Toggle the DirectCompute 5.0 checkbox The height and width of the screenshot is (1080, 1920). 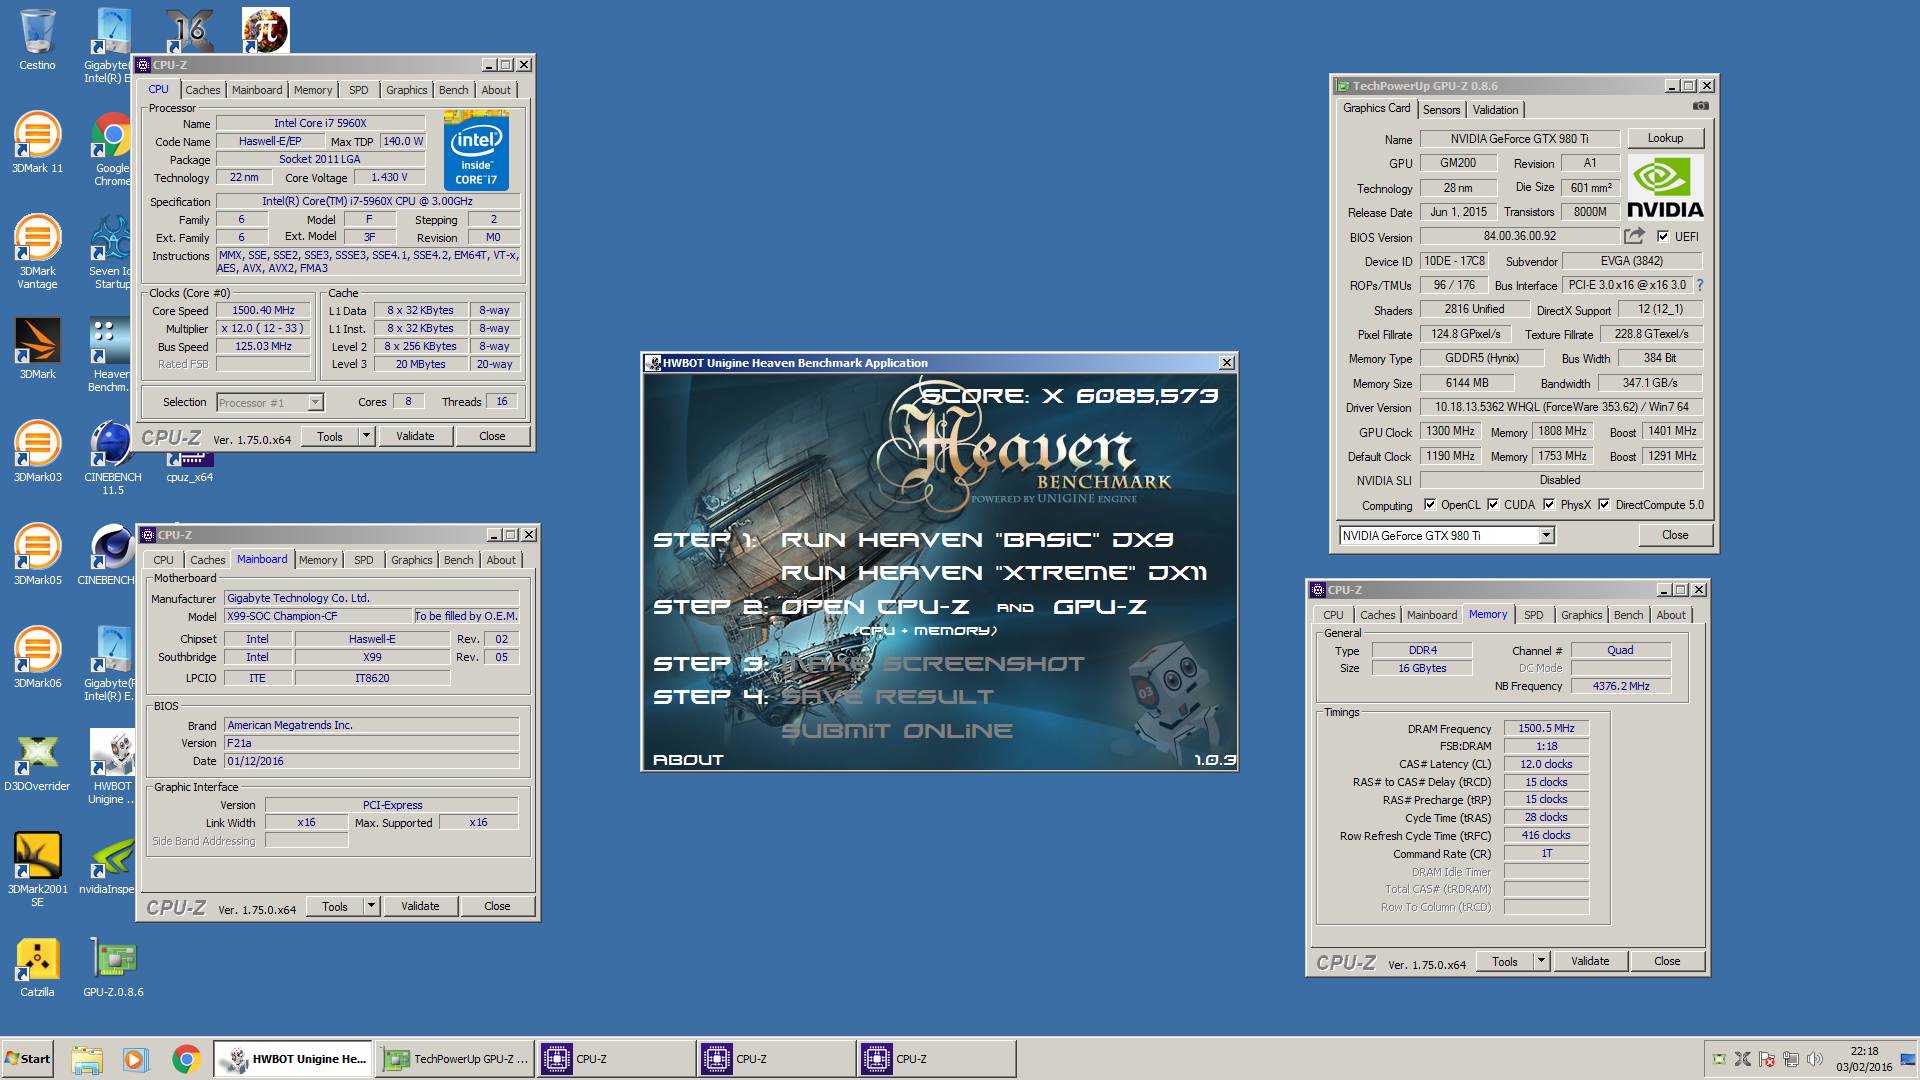[x=1604, y=505]
